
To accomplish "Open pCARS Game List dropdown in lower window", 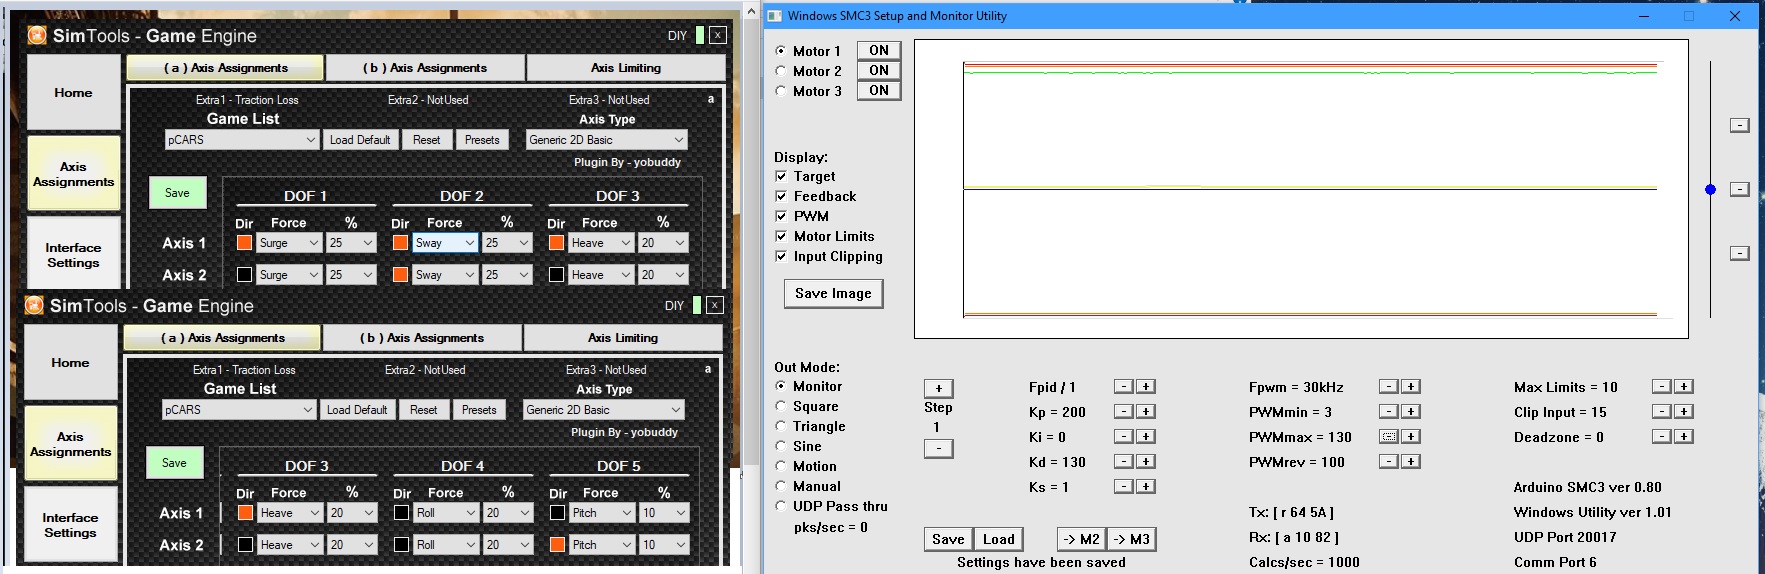I will 238,410.
